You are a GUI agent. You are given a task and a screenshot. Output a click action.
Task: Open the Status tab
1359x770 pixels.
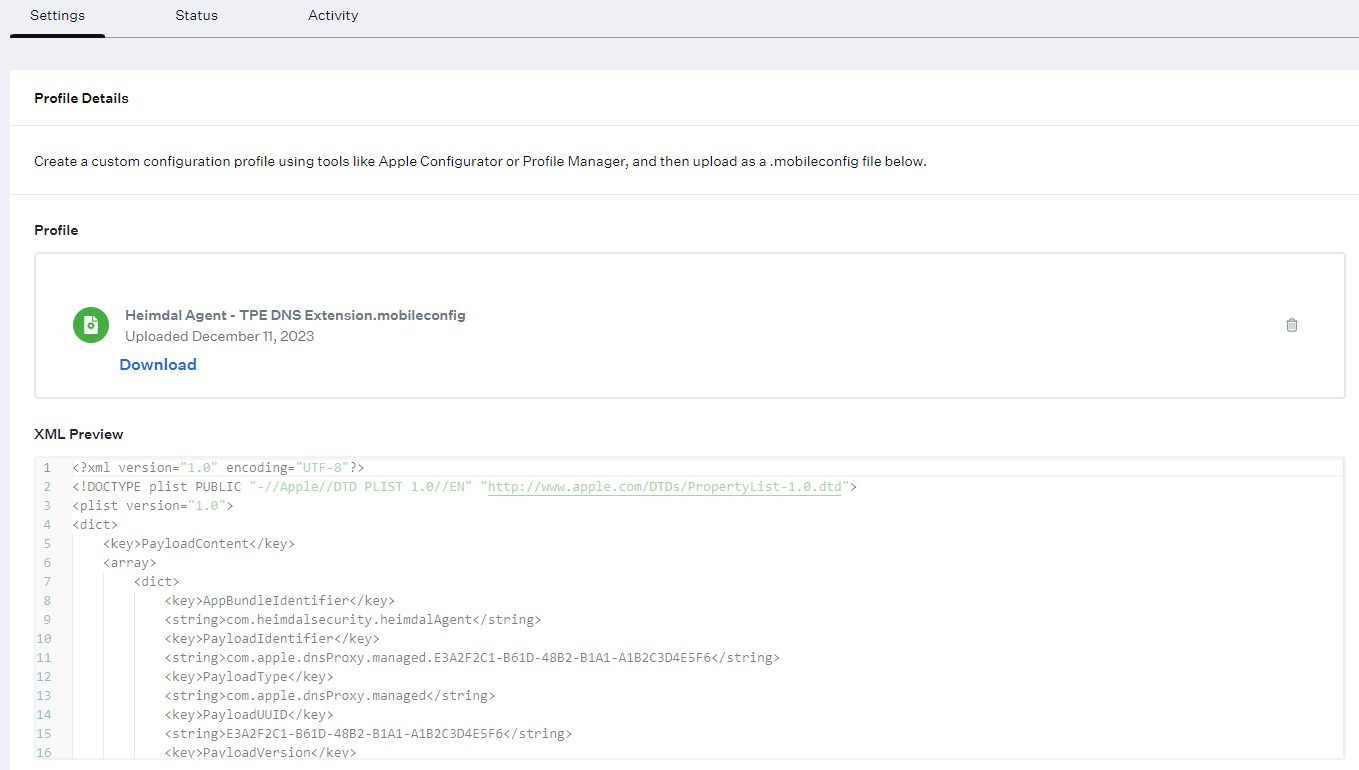(196, 16)
